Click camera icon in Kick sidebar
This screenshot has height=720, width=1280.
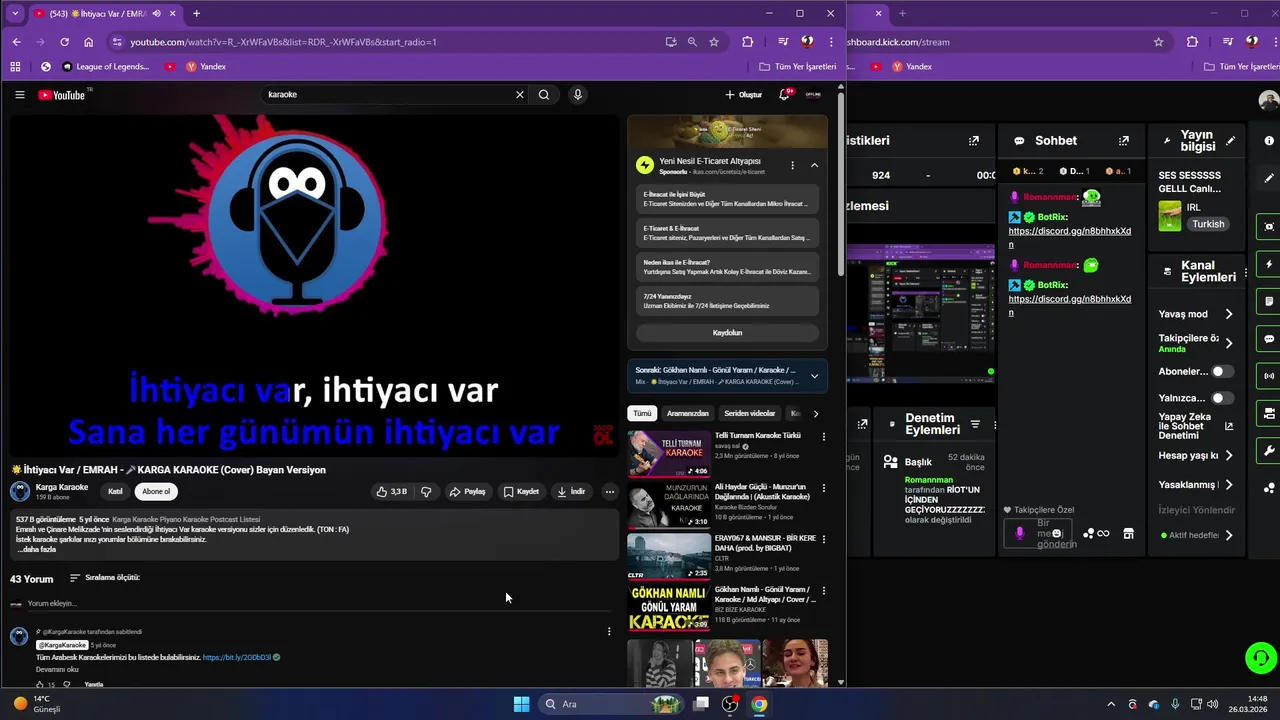[1269, 227]
